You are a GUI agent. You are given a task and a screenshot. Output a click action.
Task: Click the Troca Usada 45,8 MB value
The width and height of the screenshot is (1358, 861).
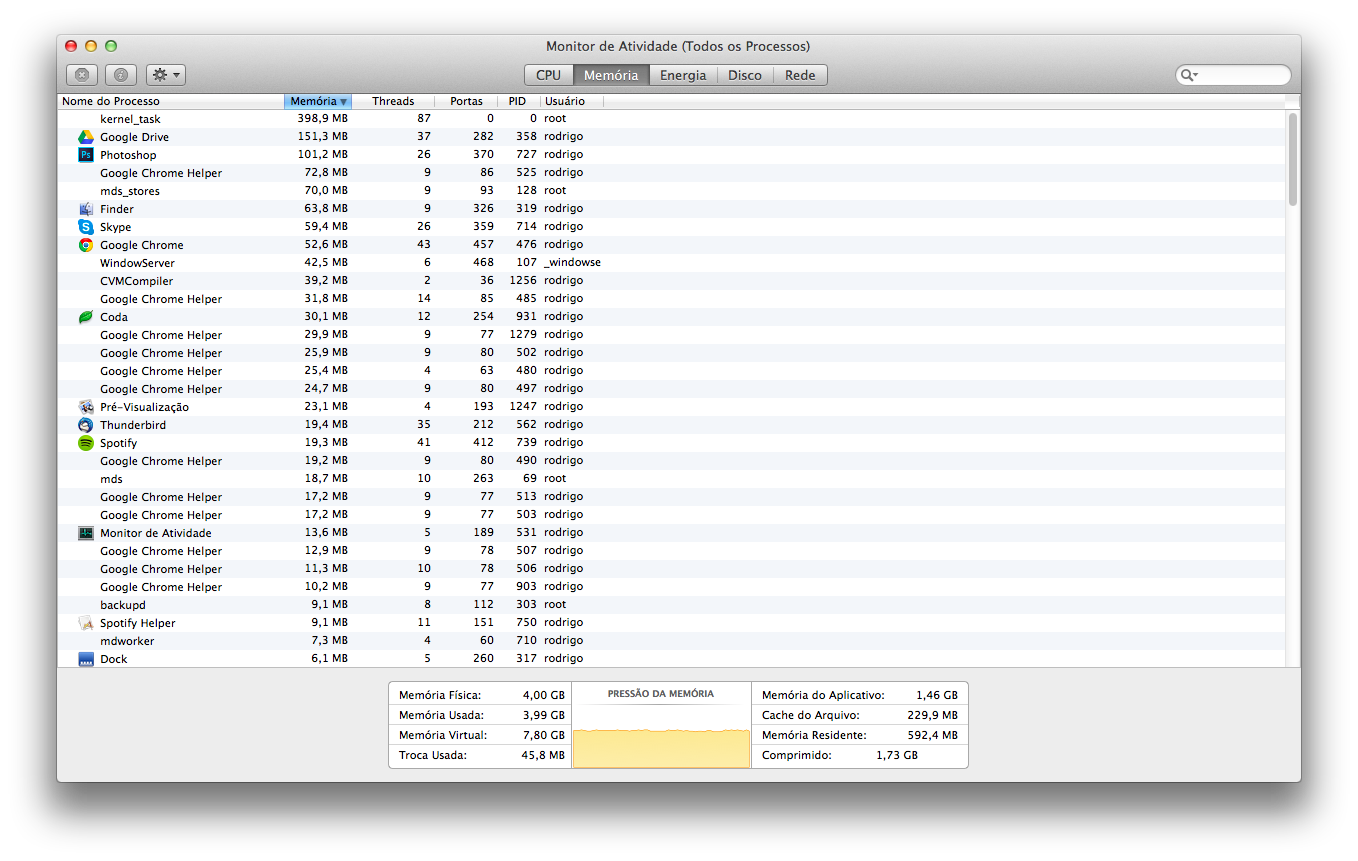541,755
